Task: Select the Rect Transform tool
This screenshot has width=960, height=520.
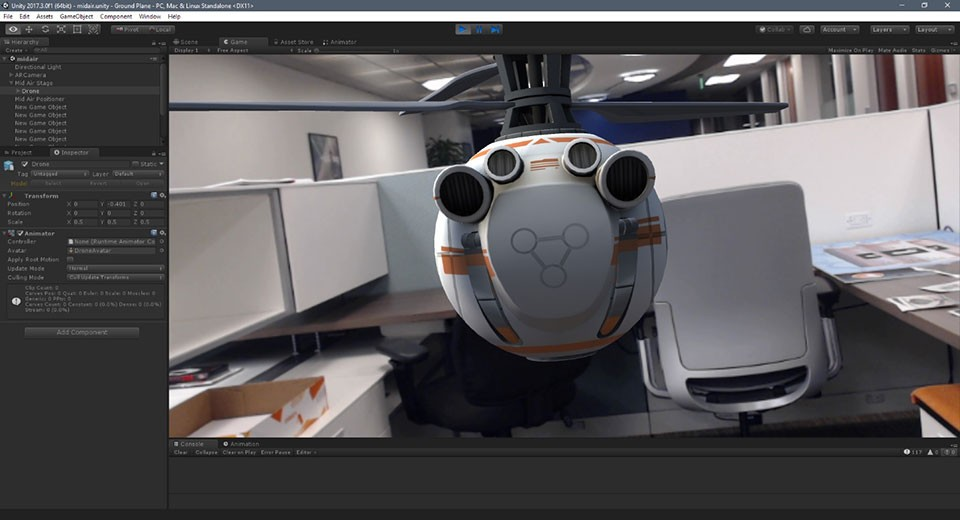Action: click(x=77, y=29)
